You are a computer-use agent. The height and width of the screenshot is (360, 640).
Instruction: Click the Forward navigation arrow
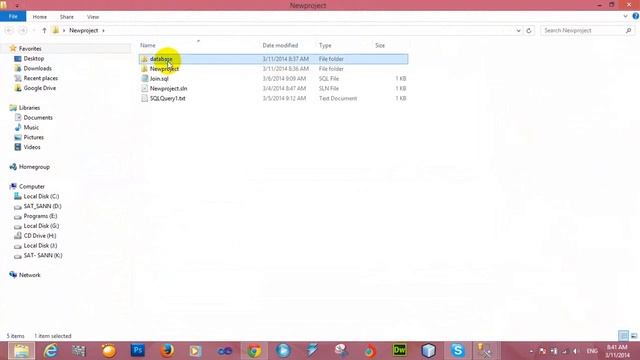pos(23,31)
